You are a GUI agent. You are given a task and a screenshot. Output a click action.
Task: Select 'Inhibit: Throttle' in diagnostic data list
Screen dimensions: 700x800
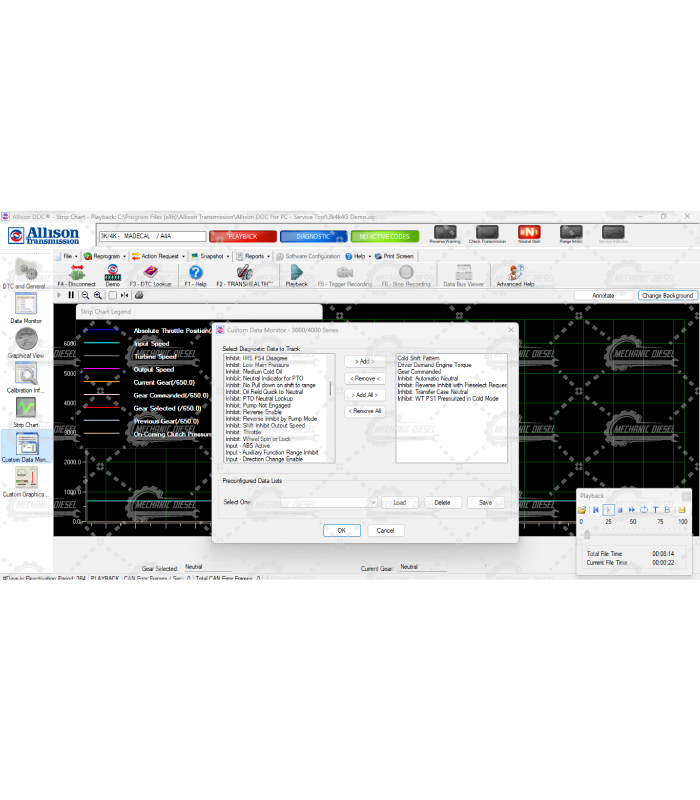coord(244,432)
